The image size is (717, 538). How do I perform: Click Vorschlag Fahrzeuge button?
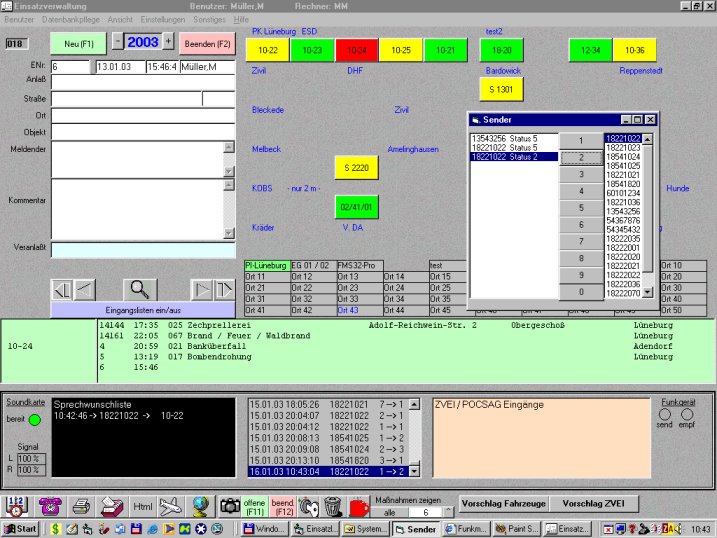[x=503, y=504]
